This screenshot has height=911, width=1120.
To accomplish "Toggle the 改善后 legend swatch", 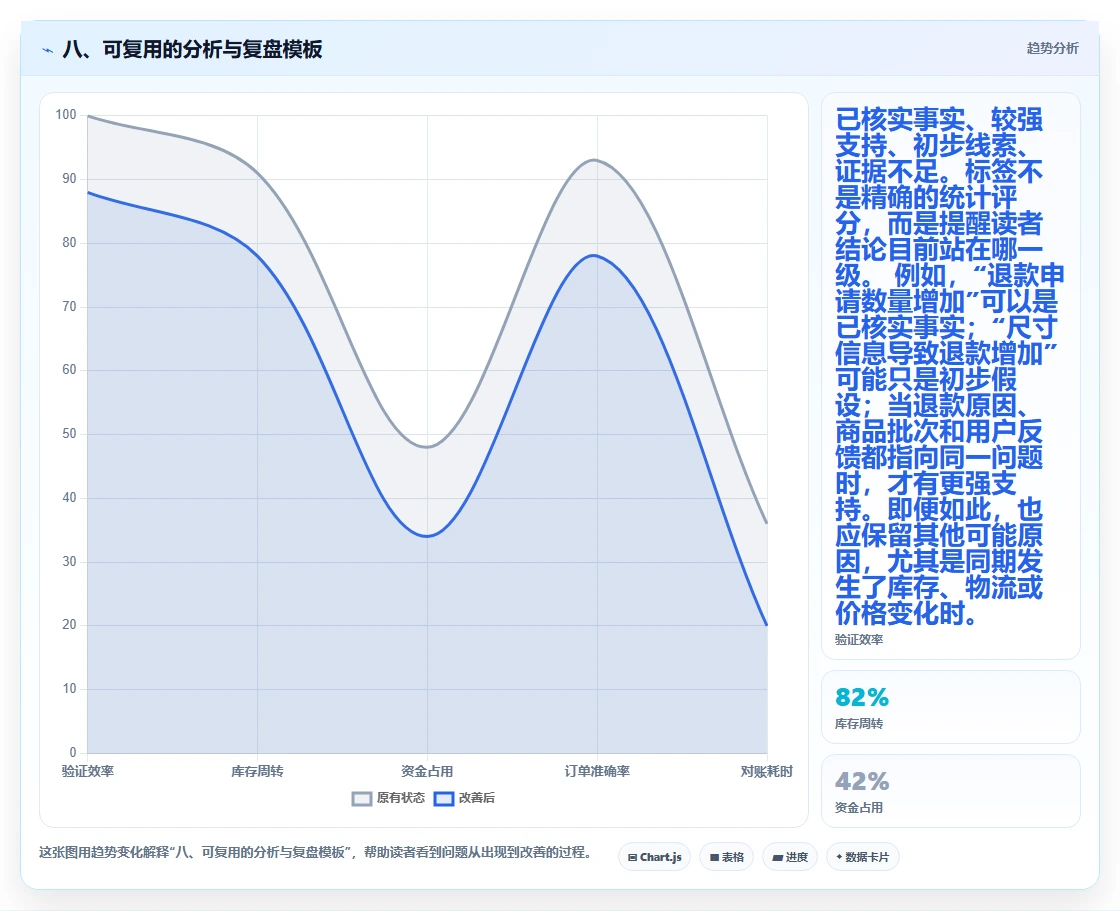I will pyautogui.click(x=444, y=798).
